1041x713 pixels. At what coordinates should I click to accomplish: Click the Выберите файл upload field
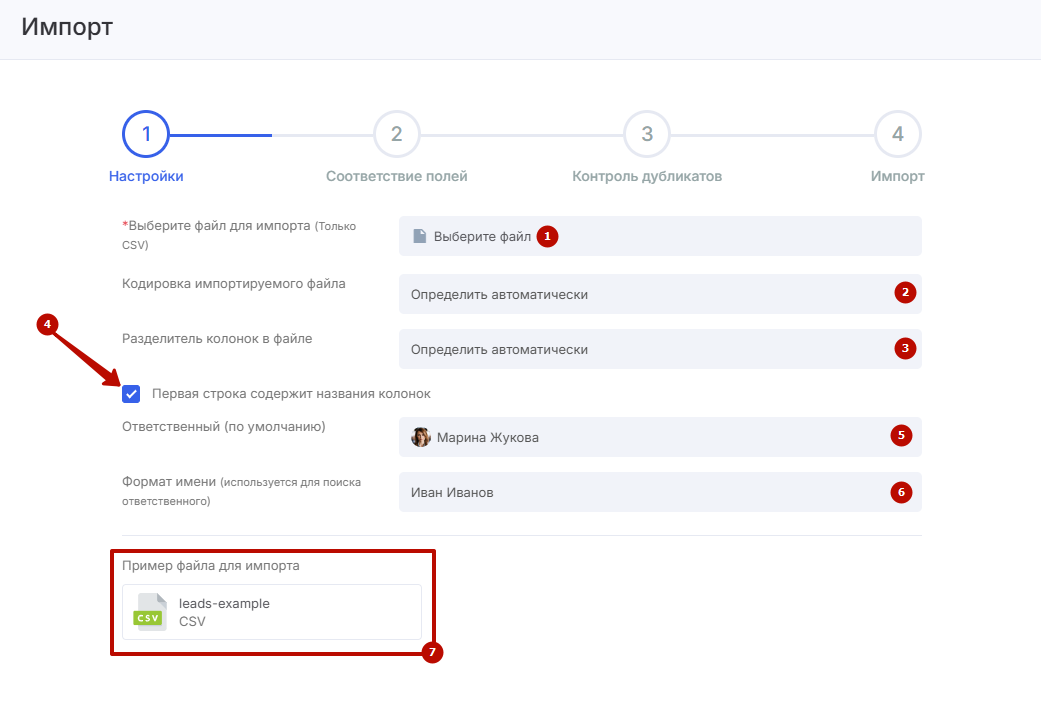pyautogui.click(x=660, y=237)
